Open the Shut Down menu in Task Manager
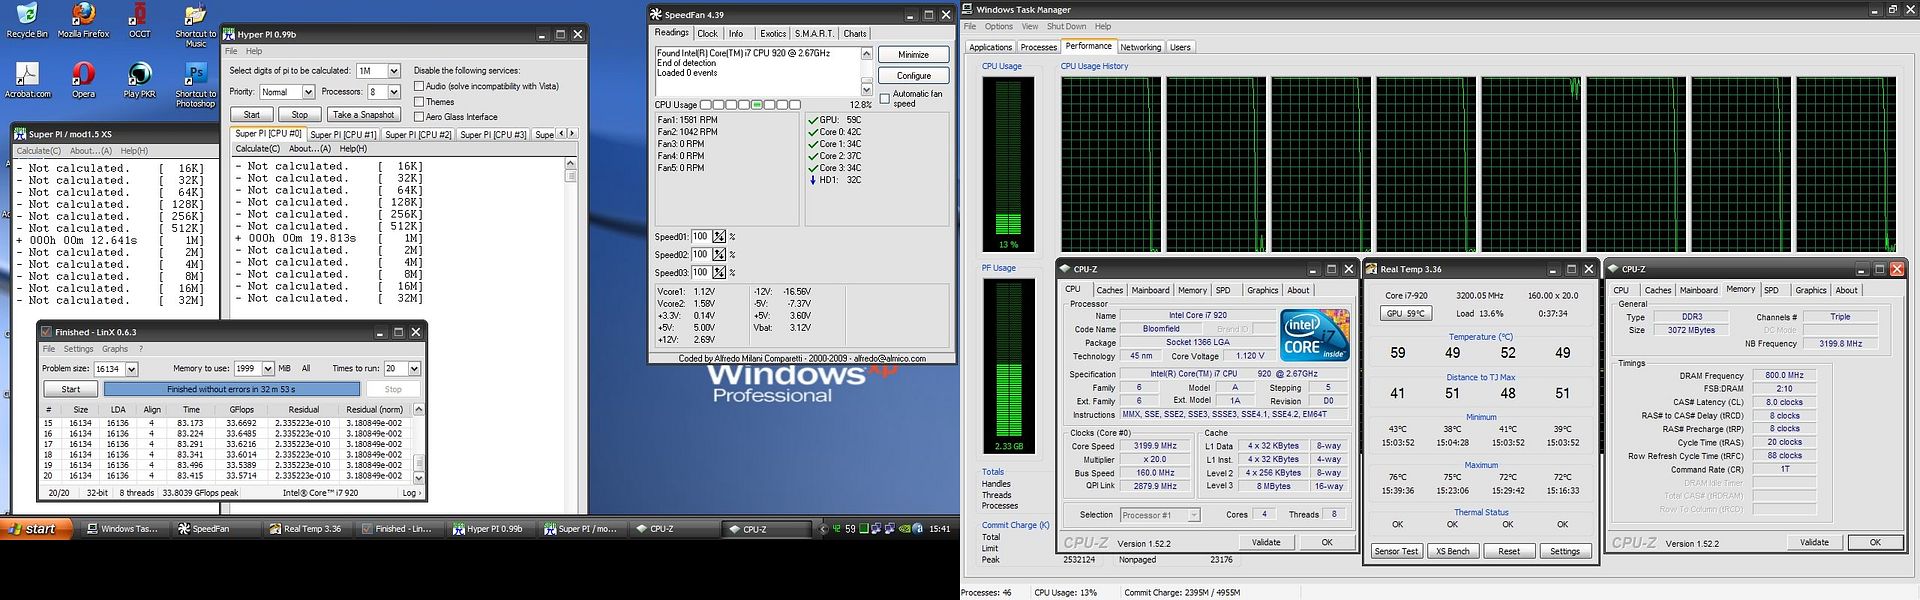1920x600 pixels. click(1066, 27)
